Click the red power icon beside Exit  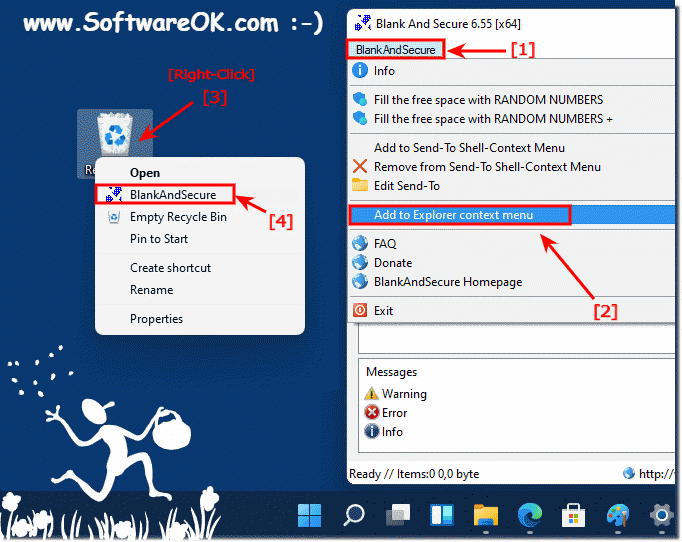360,310
